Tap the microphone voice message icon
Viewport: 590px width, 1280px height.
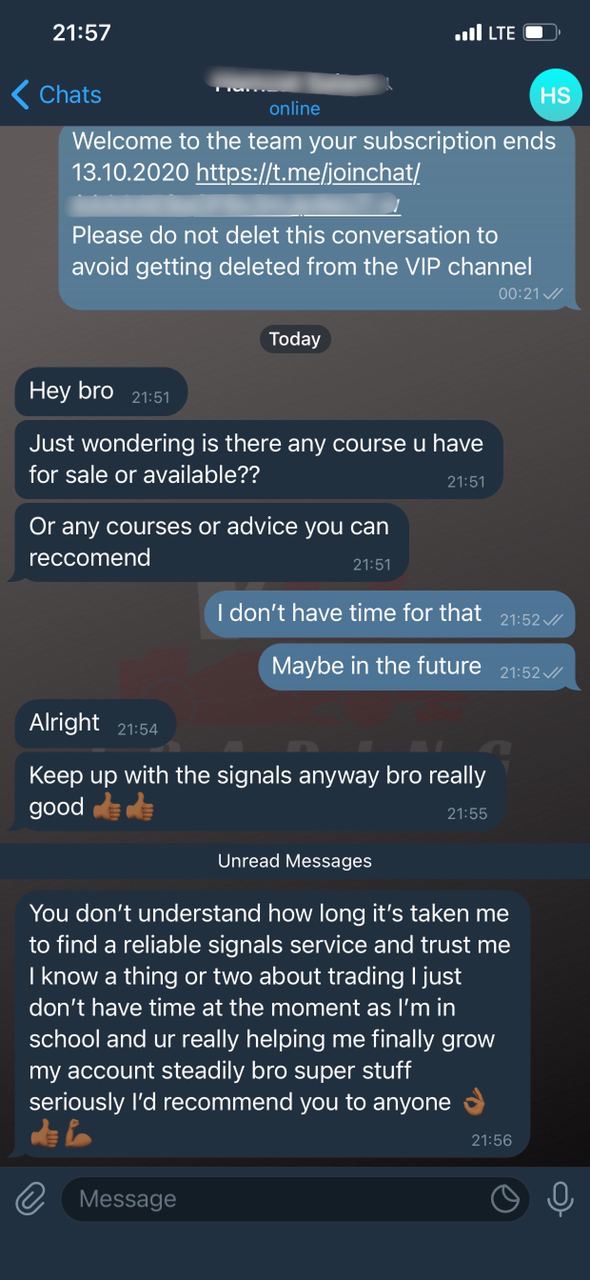(x=560, y=1198)
